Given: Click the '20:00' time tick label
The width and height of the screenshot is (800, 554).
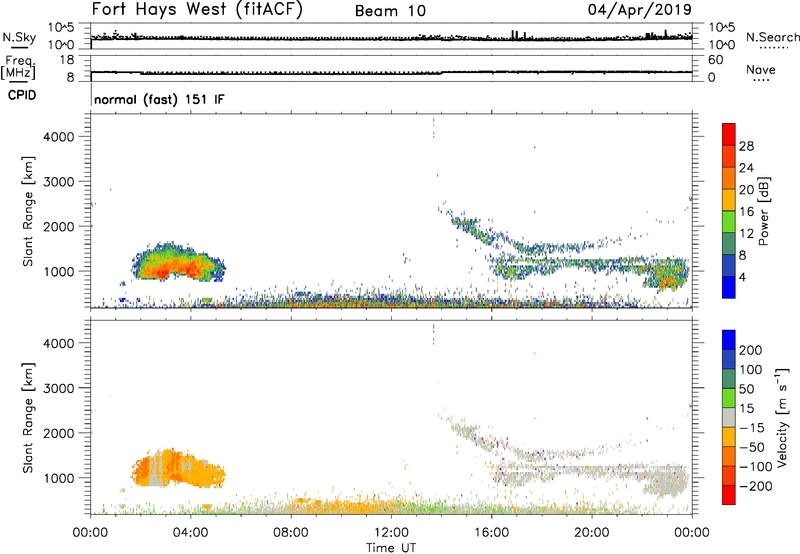Looking at the screenshot, I should [x=592, y=533].
